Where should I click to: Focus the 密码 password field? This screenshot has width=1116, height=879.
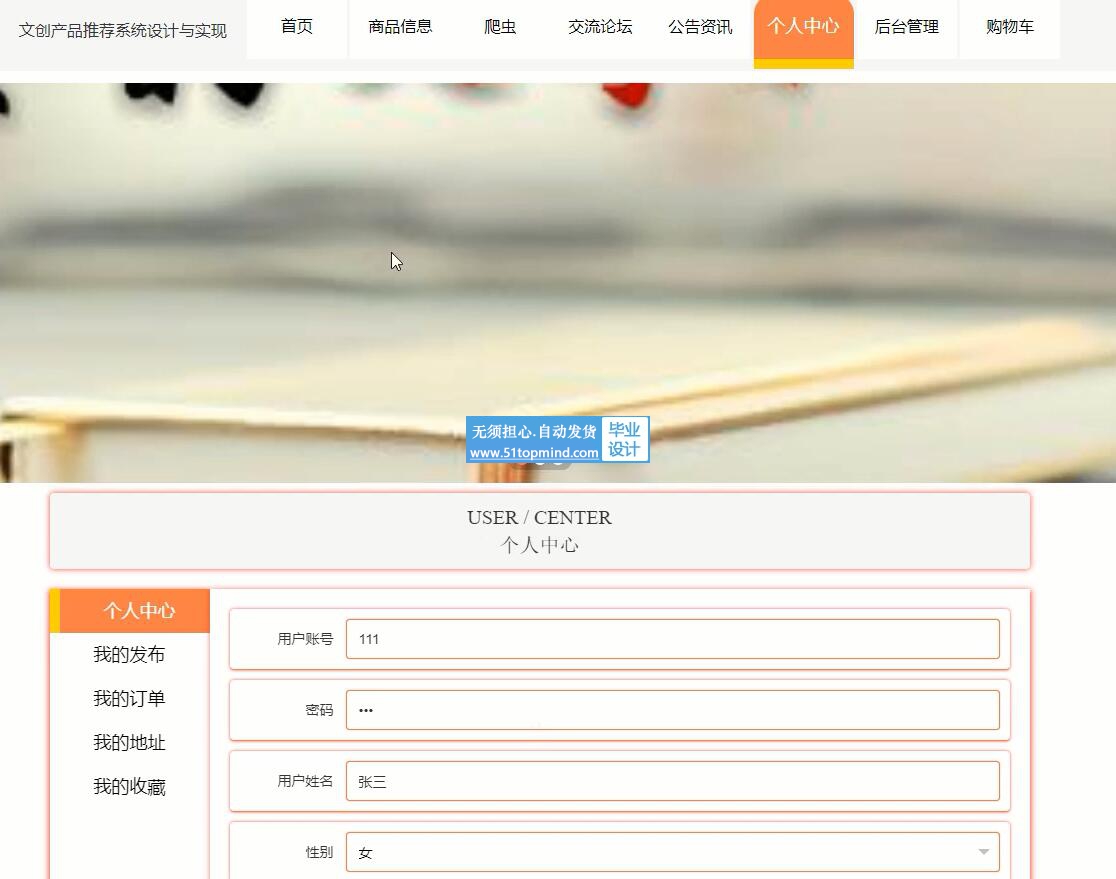[673, 710]
